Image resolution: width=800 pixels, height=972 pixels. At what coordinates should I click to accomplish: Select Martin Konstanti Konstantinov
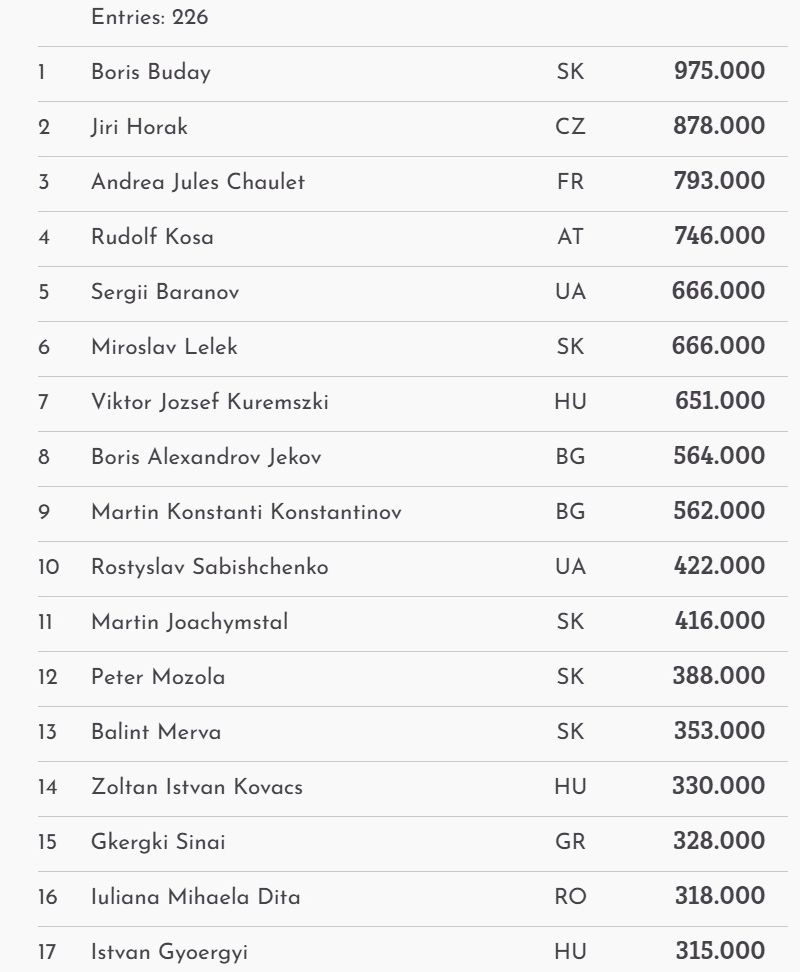pos(246,512)
